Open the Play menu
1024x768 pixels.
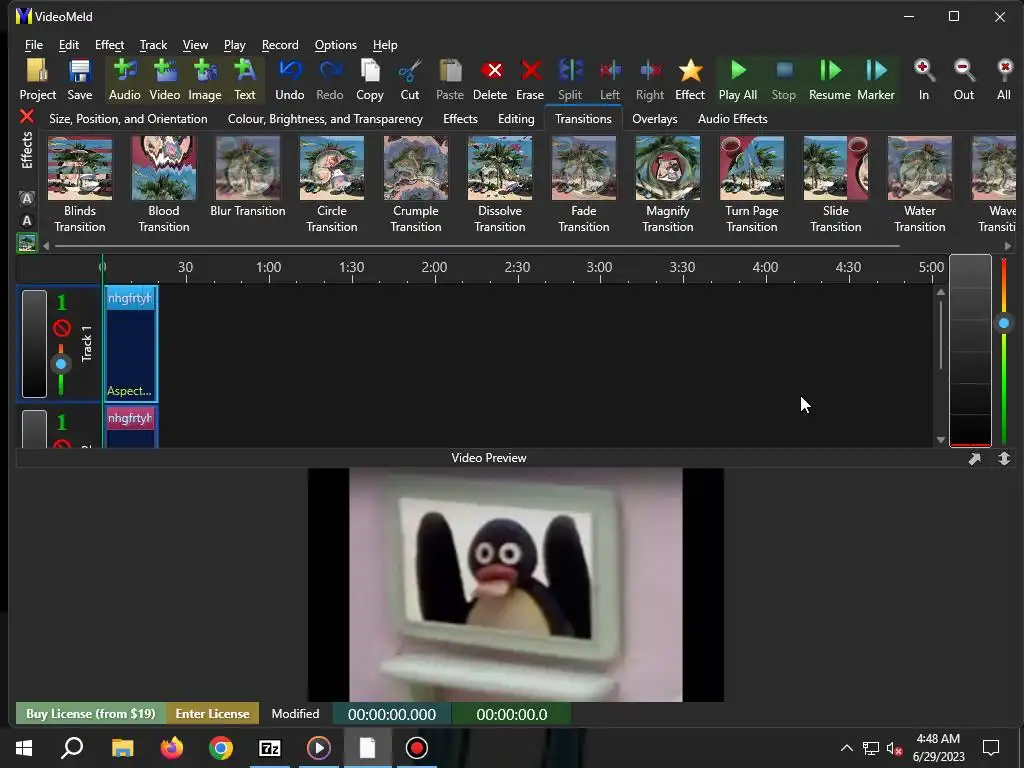pos(234,45)
